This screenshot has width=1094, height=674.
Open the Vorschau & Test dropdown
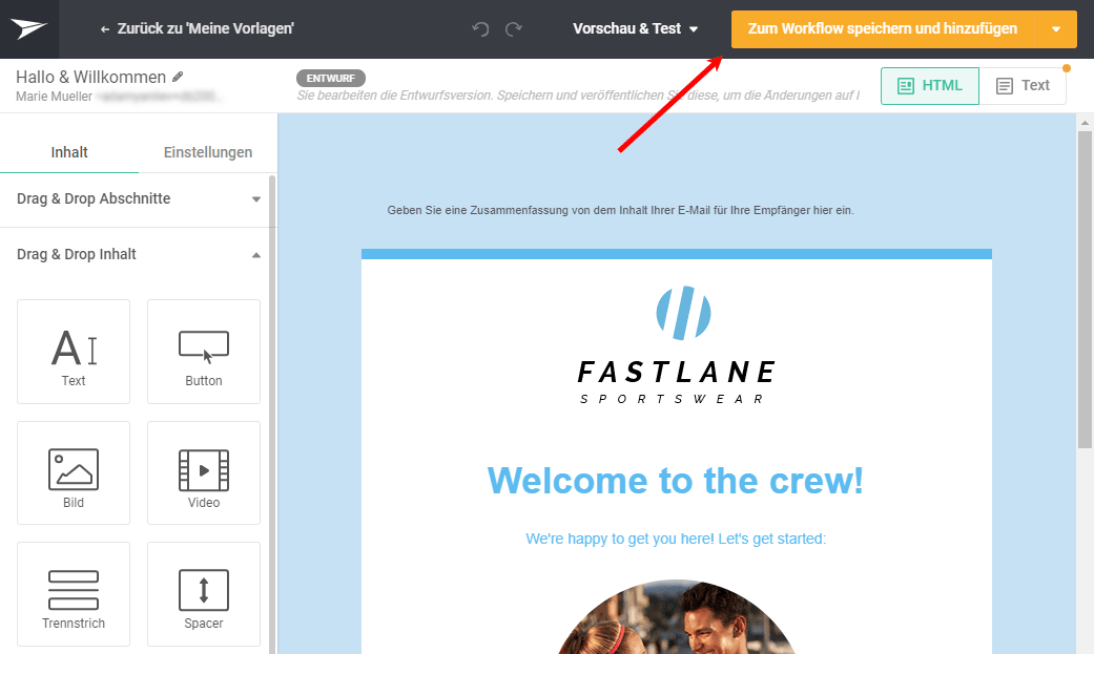635,29
